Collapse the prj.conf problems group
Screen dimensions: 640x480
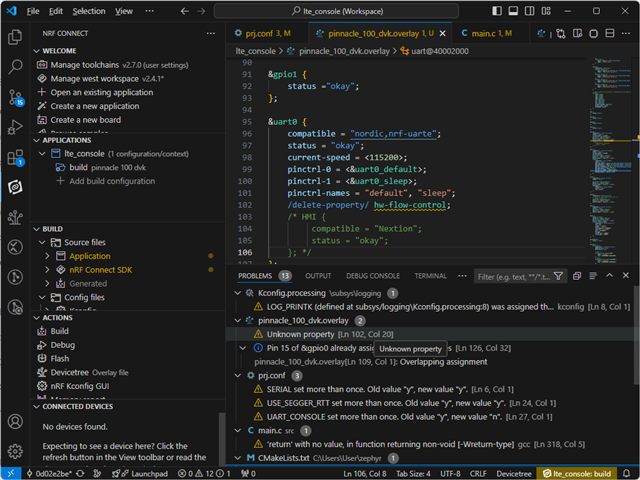[x=238, y=376]
